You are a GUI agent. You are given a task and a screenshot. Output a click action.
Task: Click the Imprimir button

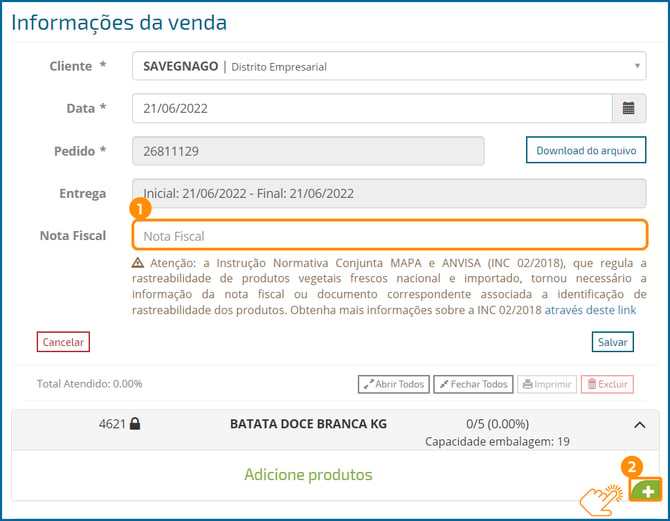(547, 384)
